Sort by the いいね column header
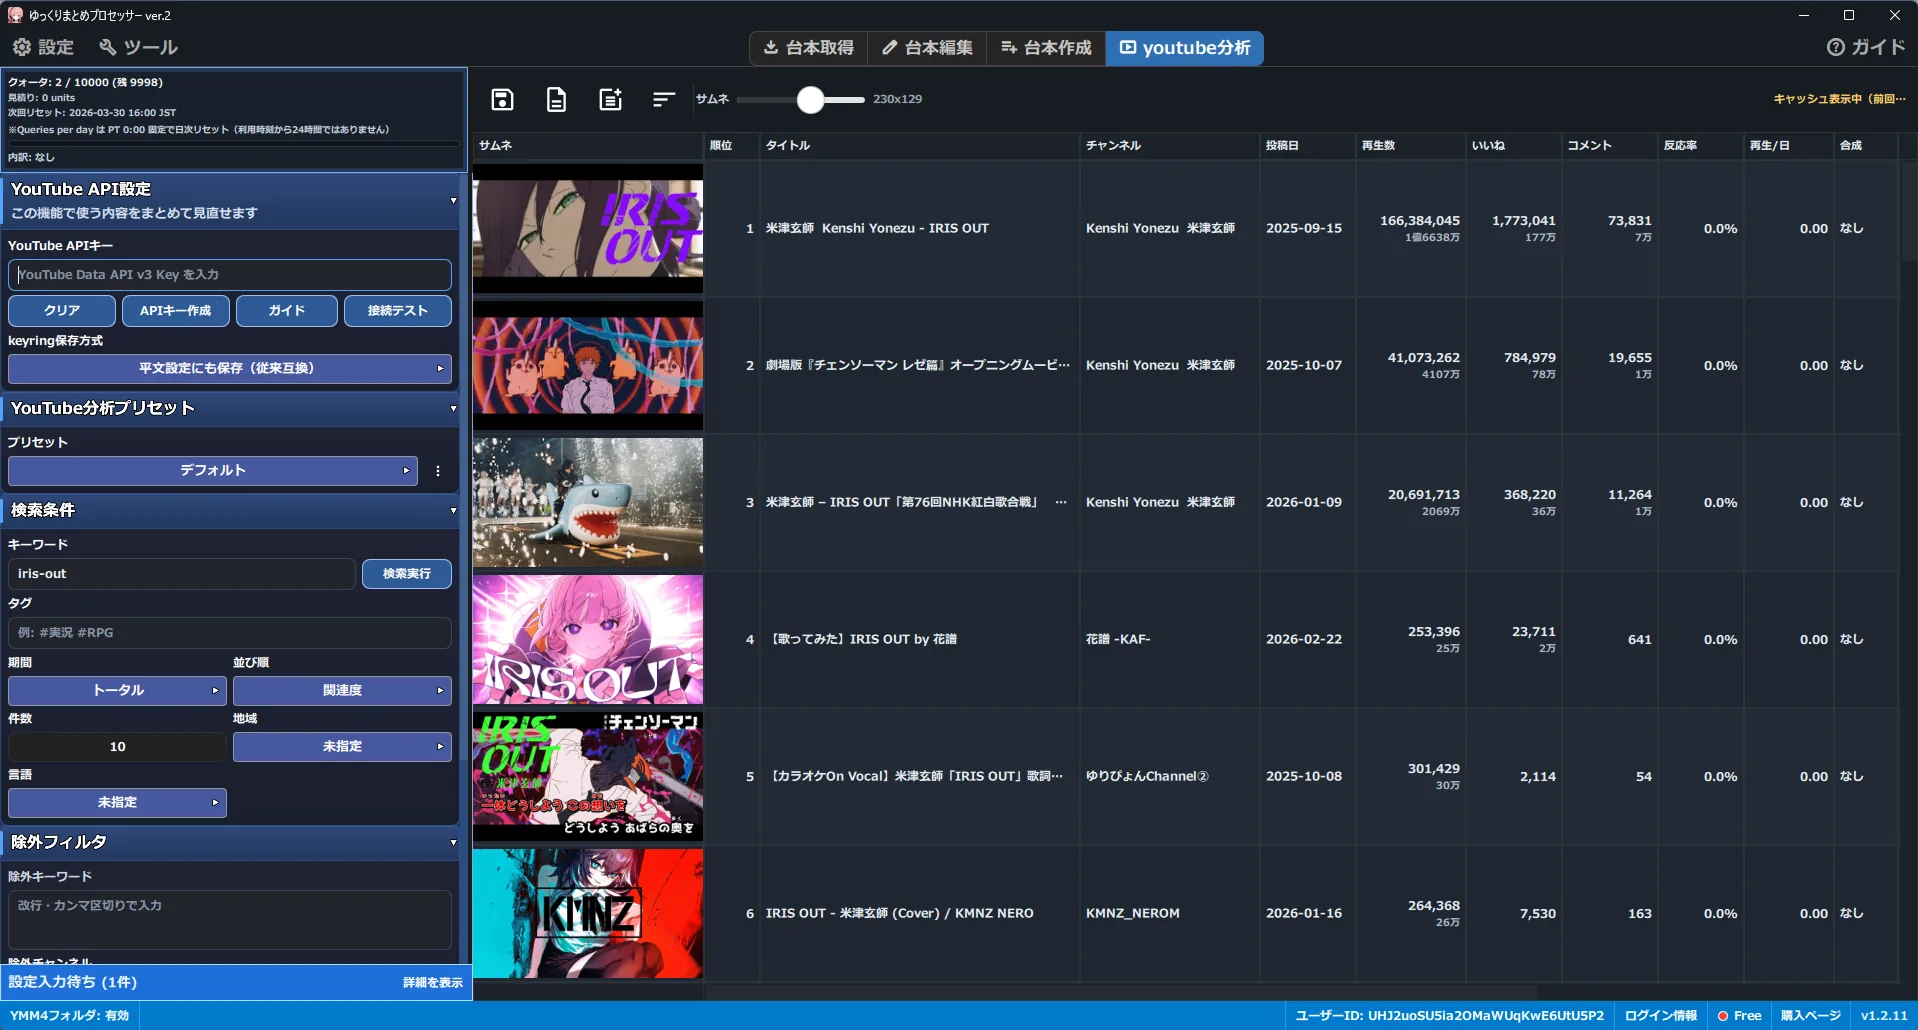 click(1514, 146)
